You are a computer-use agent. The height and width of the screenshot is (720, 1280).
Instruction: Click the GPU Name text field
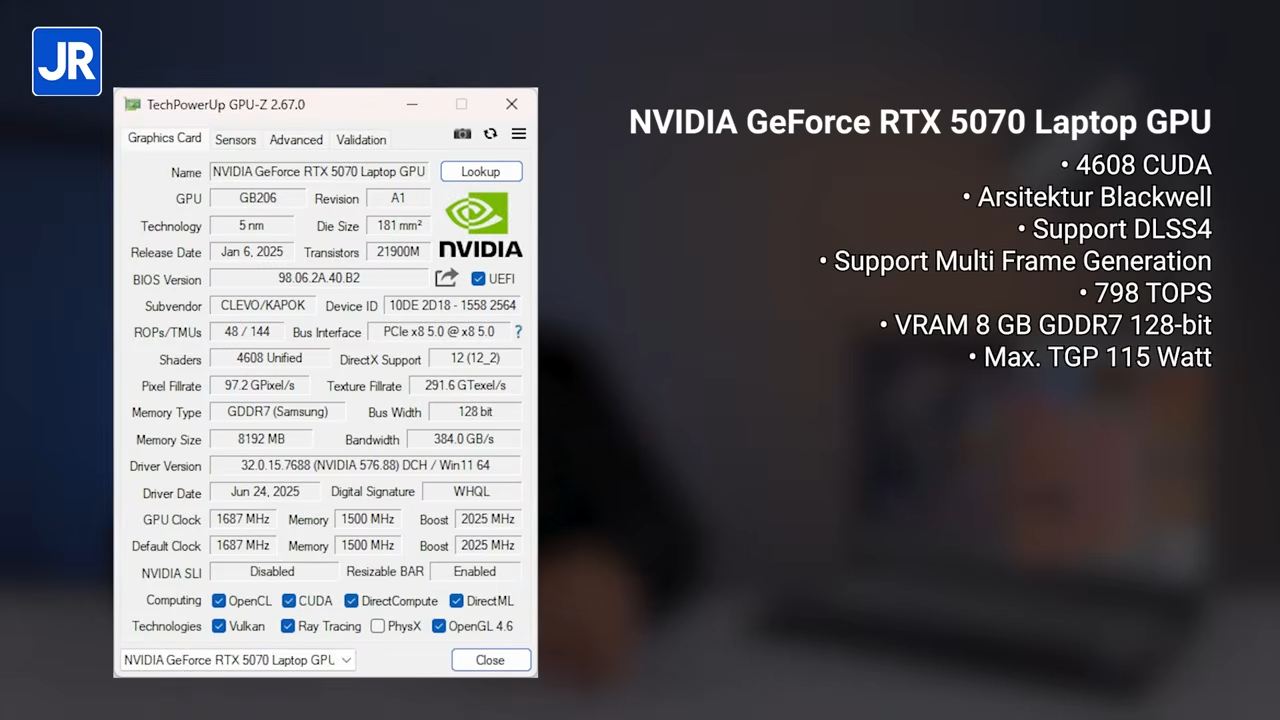pyautogui.click(x=319, y=172)
